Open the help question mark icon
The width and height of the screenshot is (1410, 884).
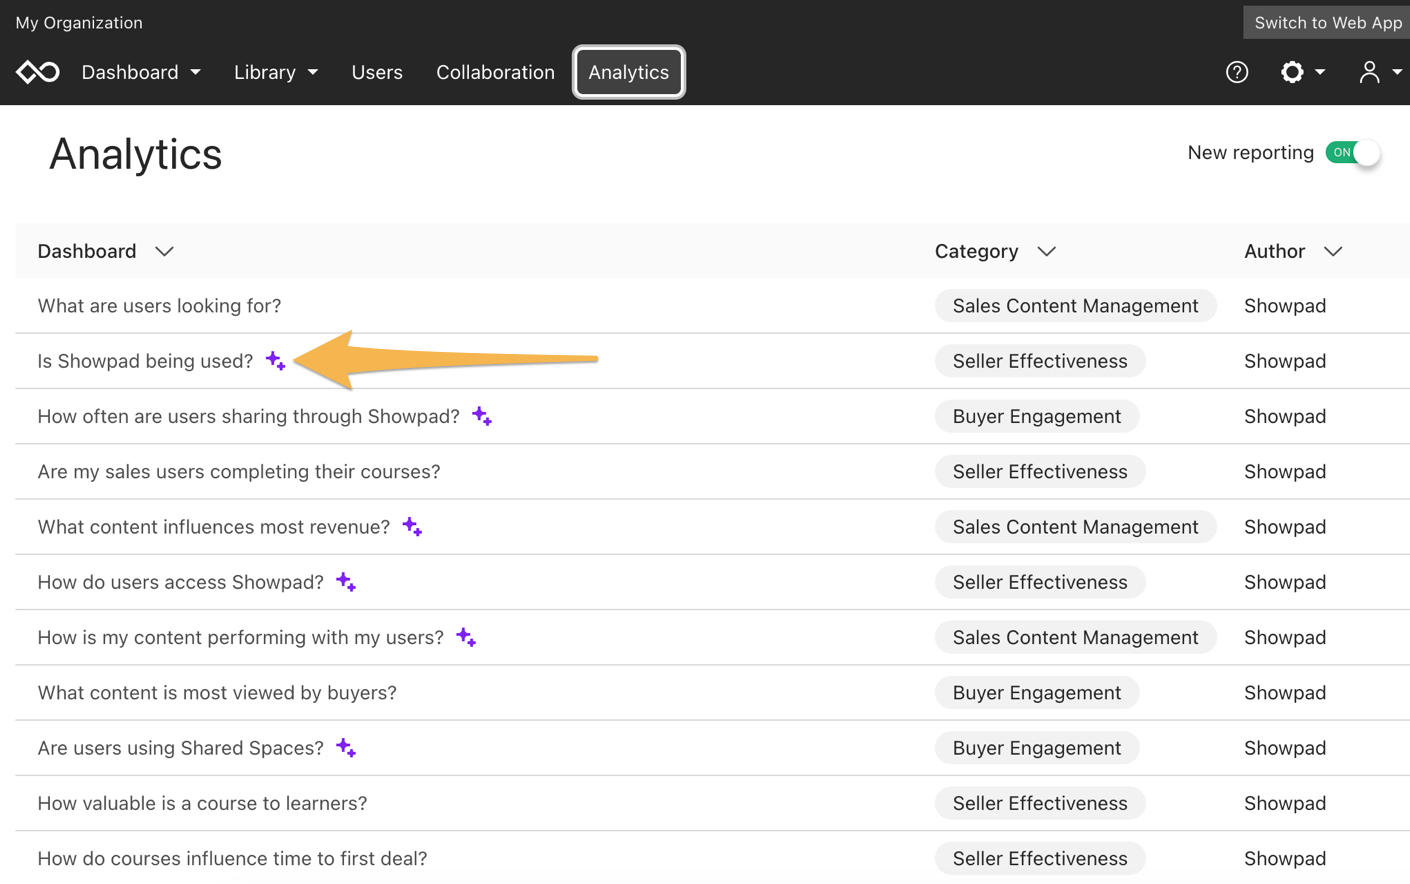pos(1237,72)
